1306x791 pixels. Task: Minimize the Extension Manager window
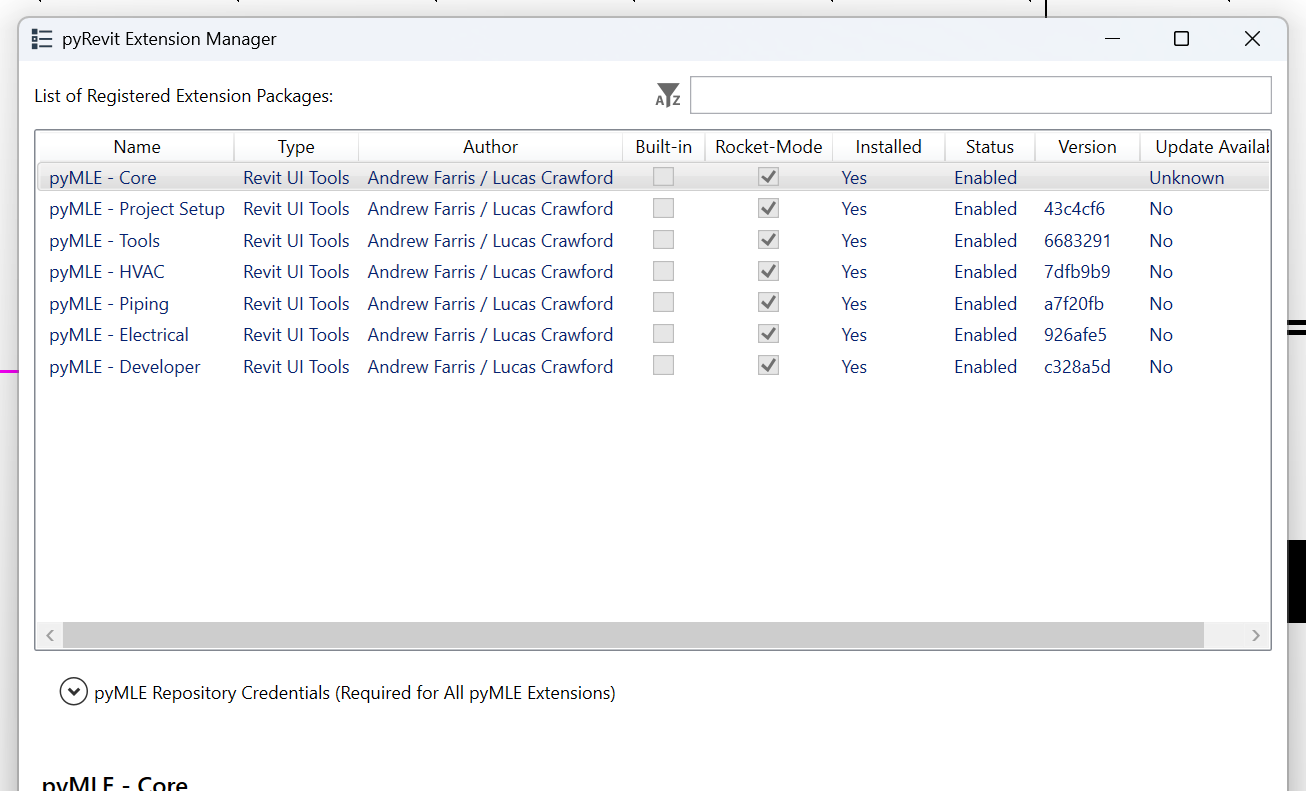[x=1112, y=39]
